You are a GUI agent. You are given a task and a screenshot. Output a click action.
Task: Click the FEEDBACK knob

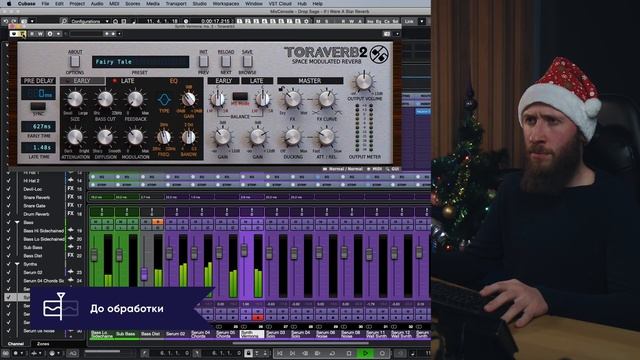coord(135,99)
